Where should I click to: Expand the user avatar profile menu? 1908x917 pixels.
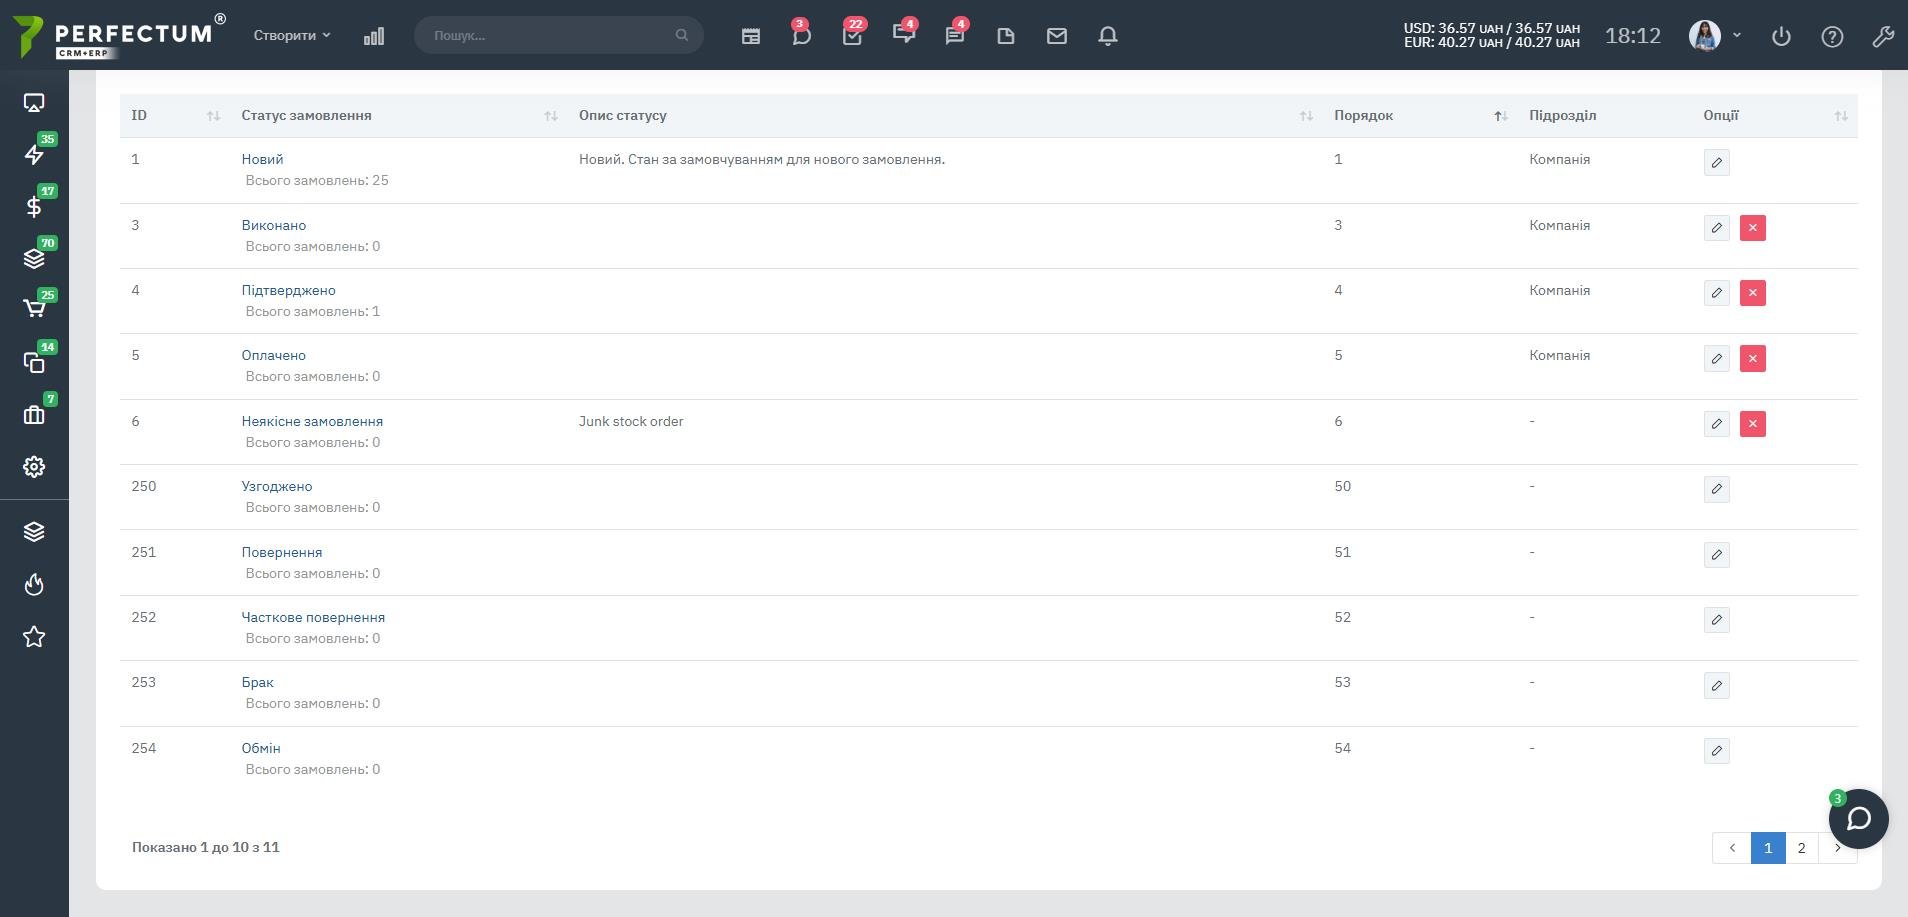(x=1715, y=35)
